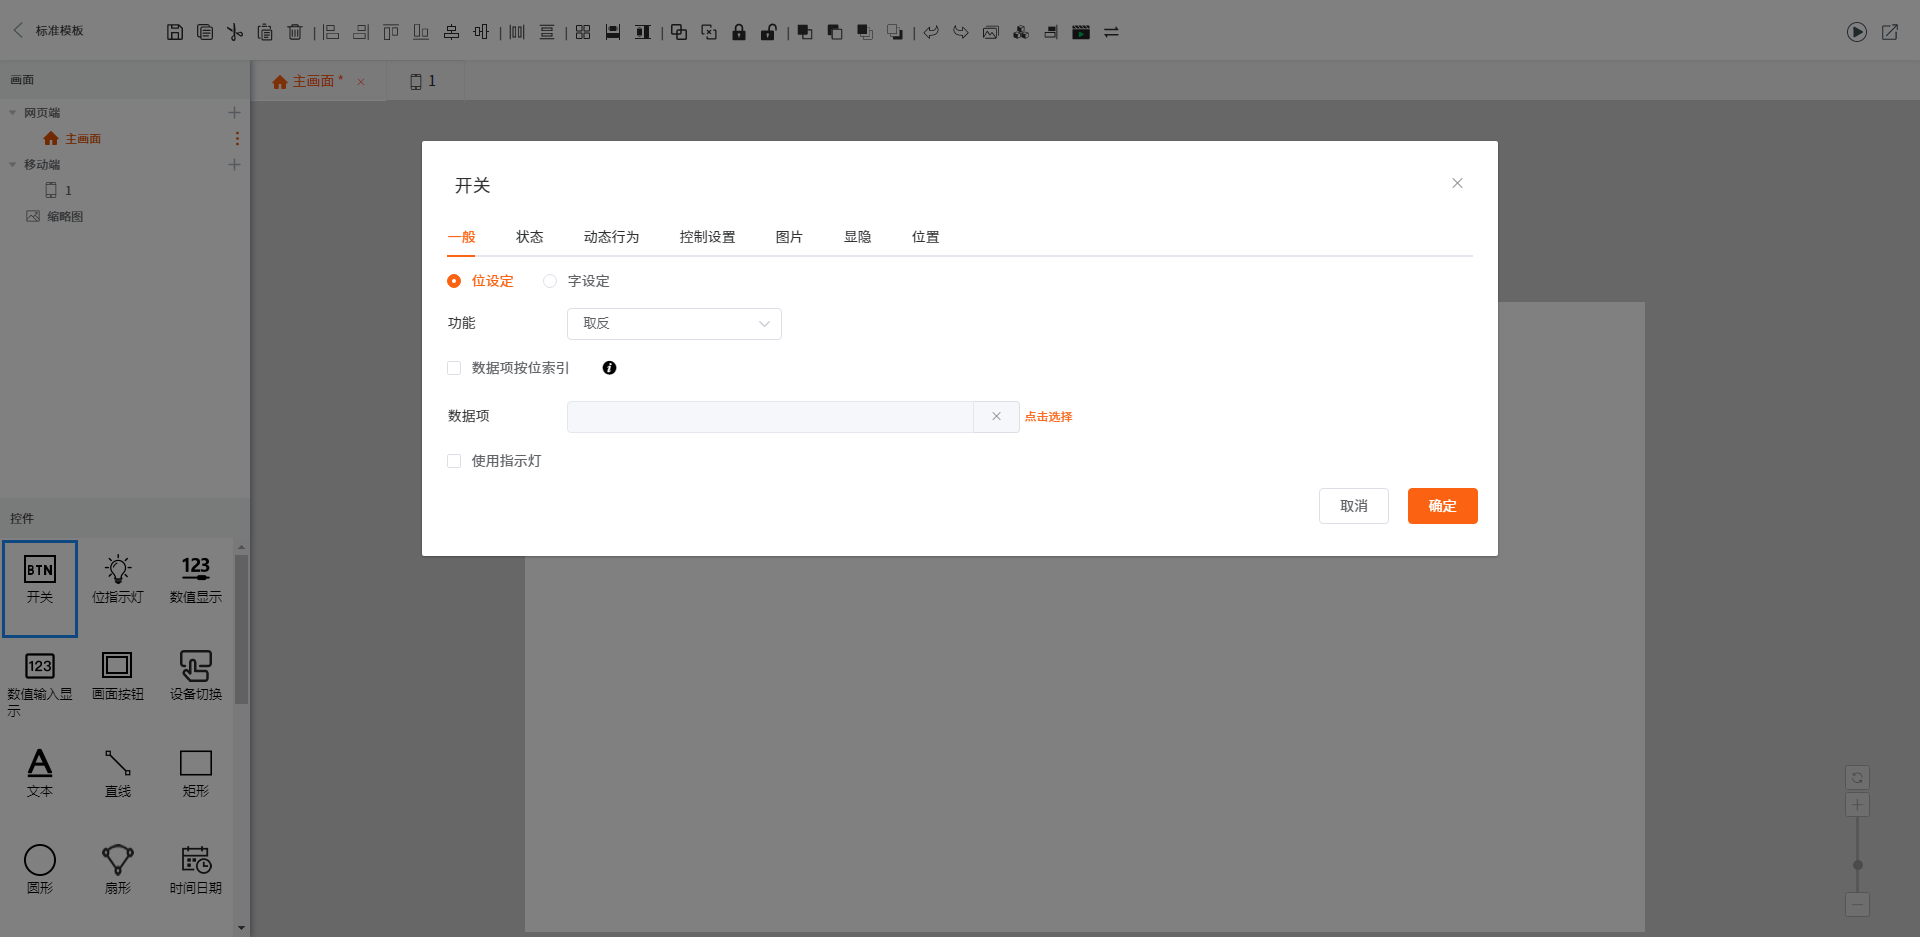Click the zoom out minus button
Viewport: 1920px width, 937px height.
point(1857,905)
